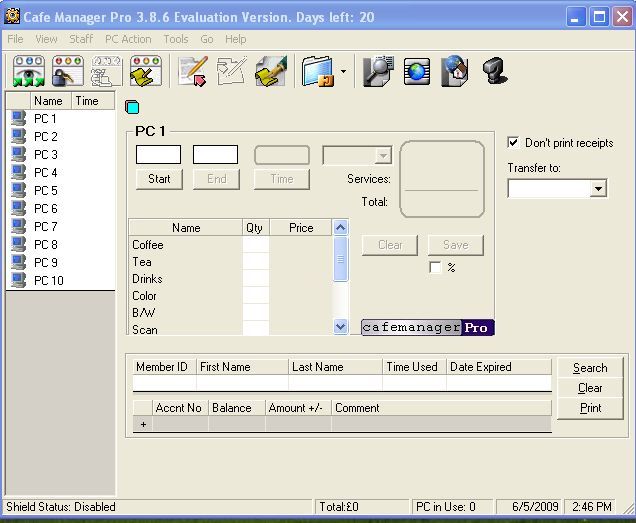Click the start time input field

click(159, 155)
